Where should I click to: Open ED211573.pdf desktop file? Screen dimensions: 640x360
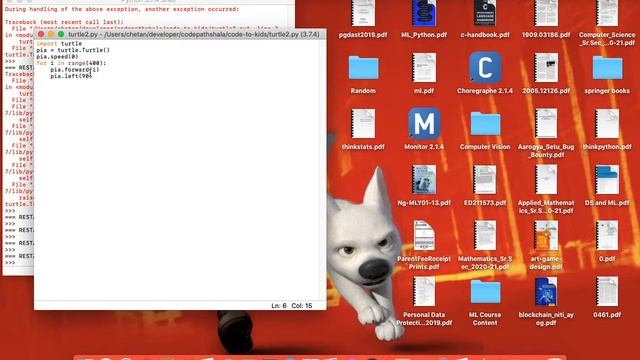(x=485, y=180)
